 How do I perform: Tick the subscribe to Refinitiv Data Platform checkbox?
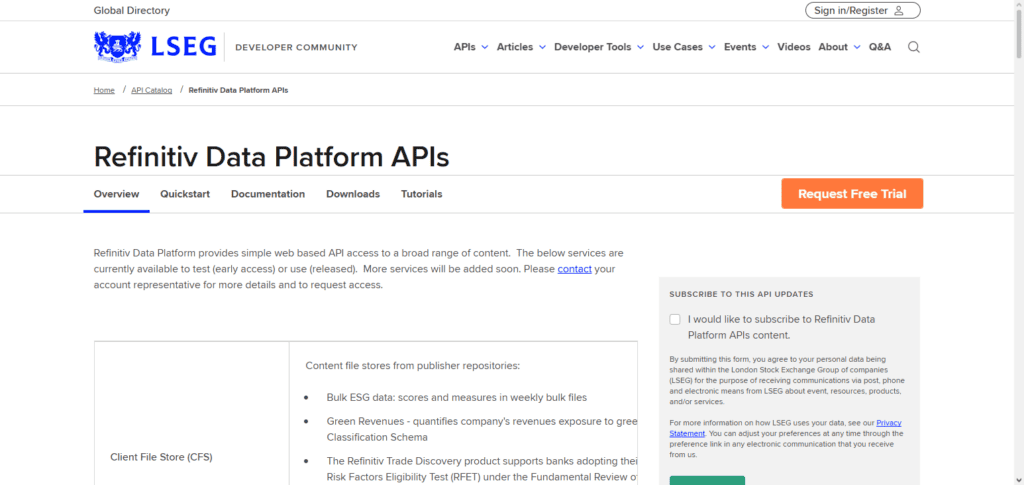pyautogui.click(x=675, y=320)
